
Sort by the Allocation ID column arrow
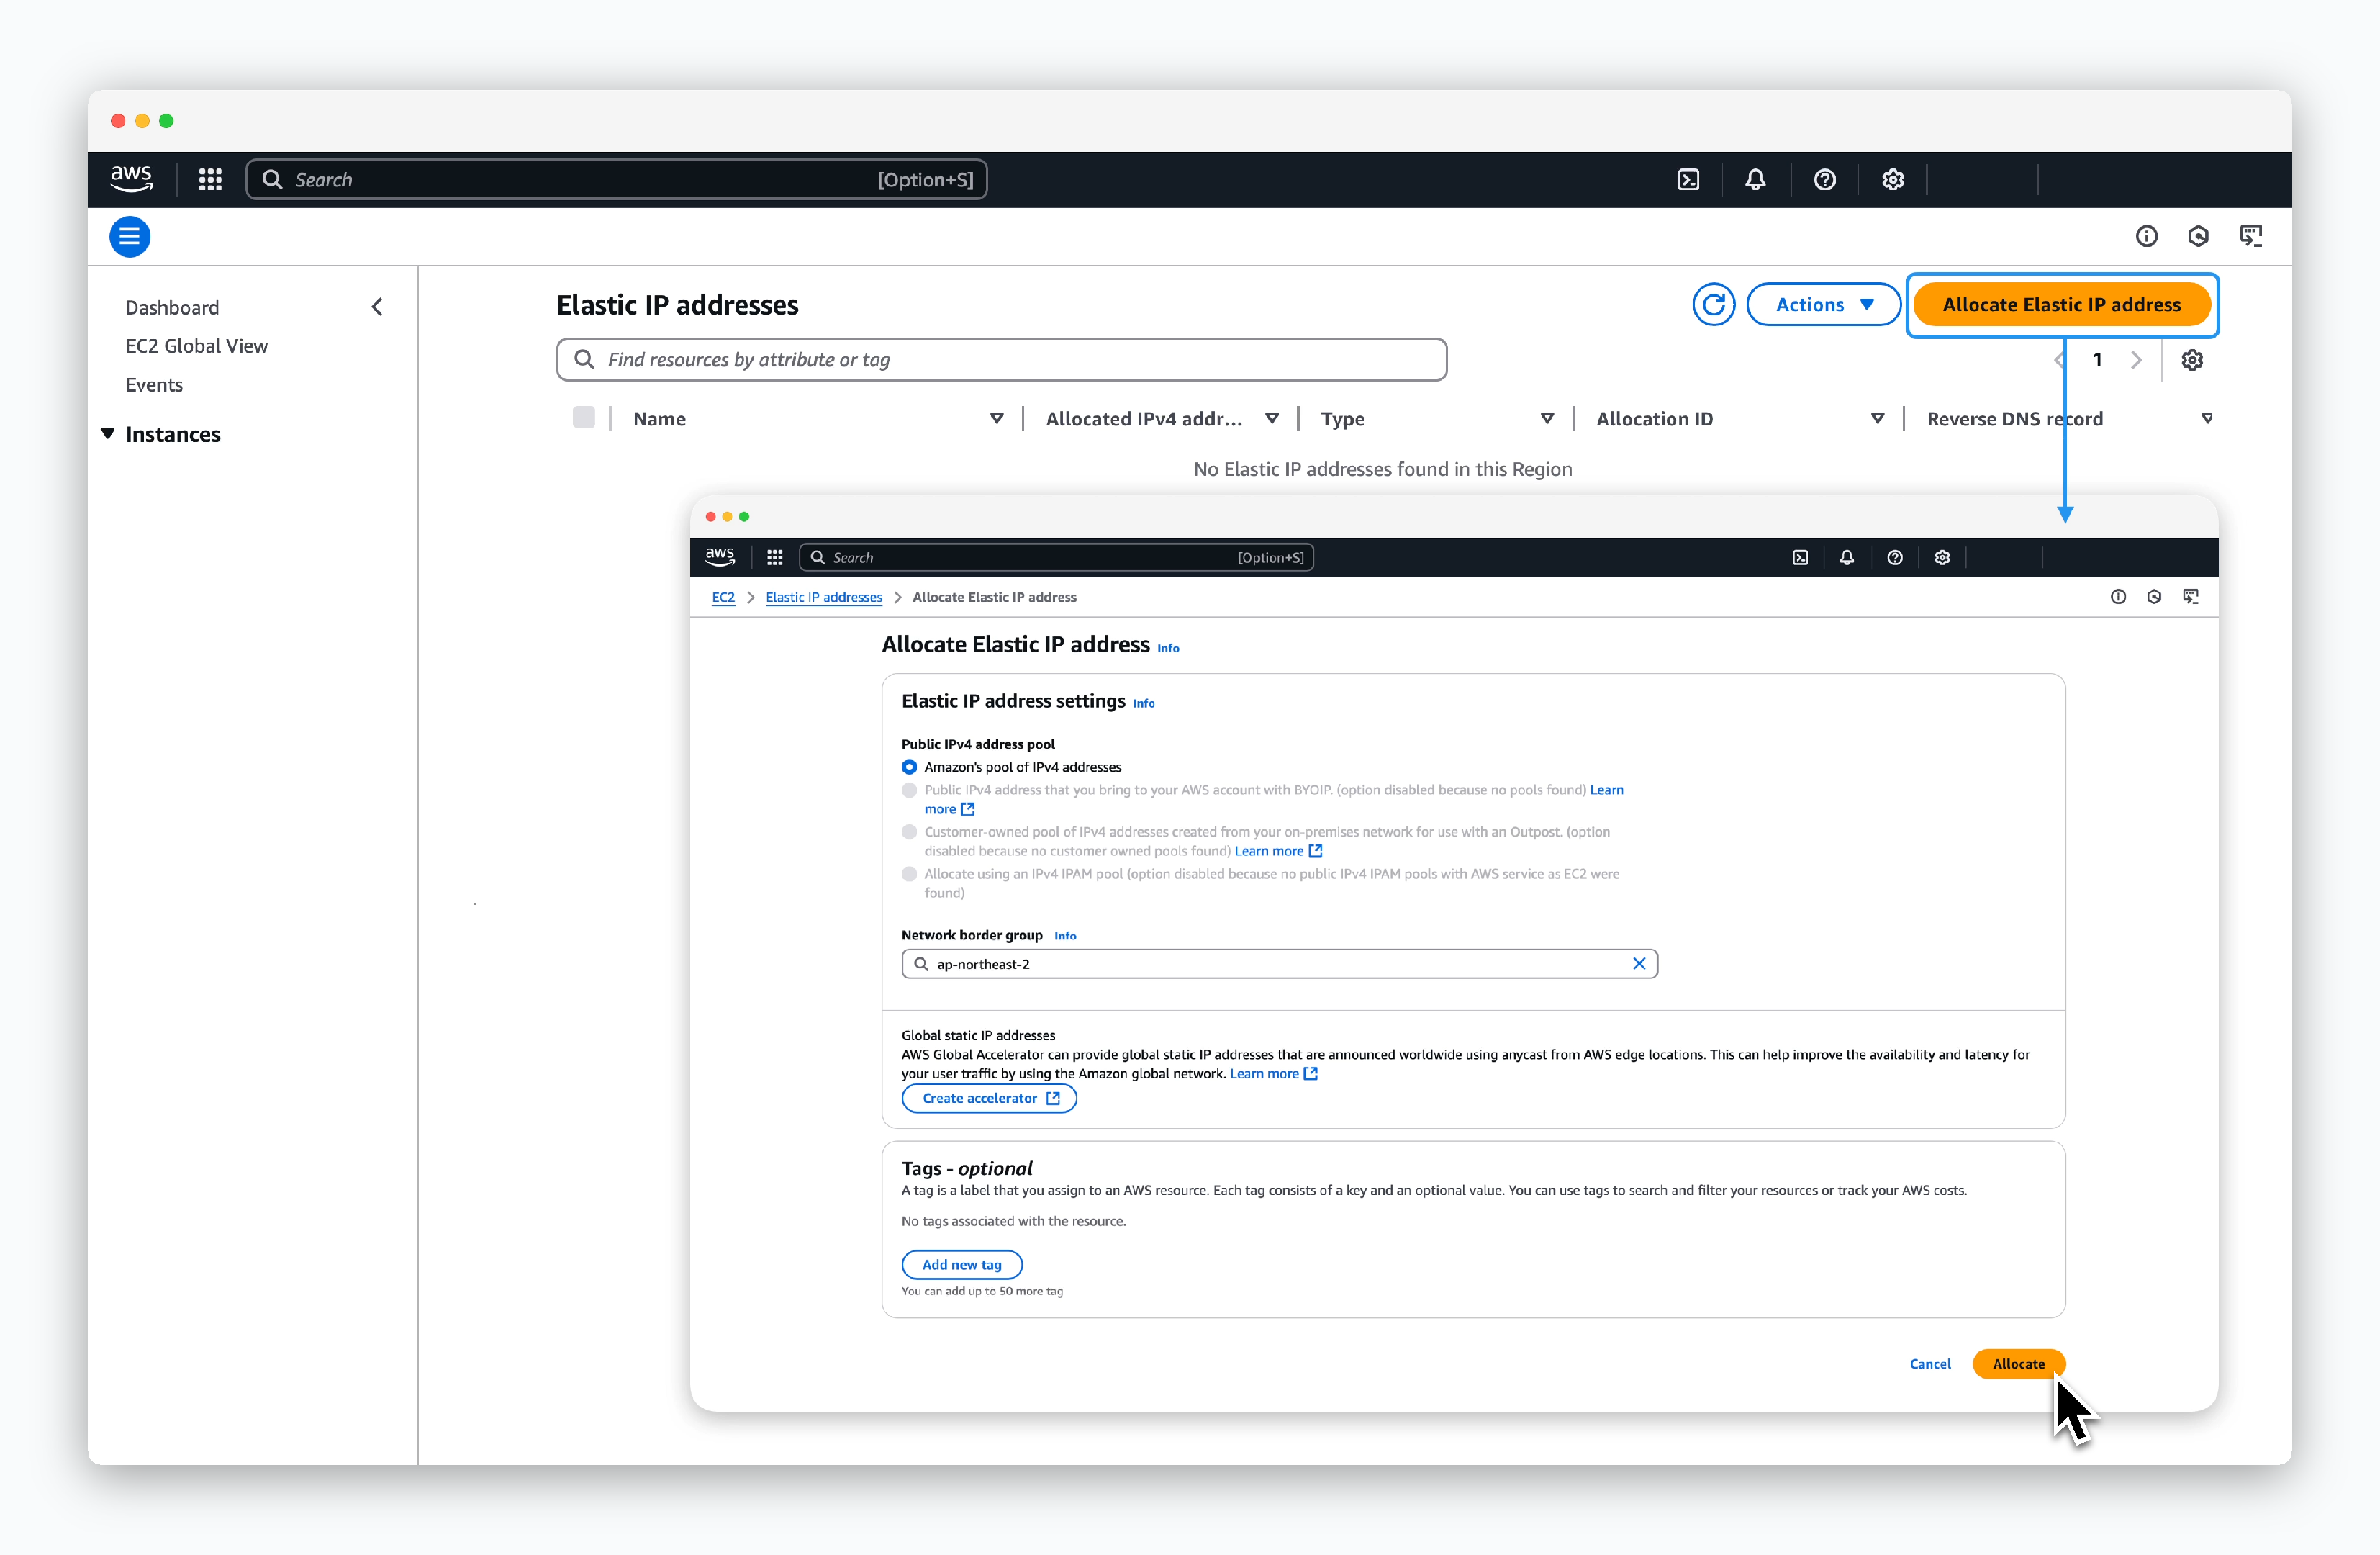(x=1877, y=419)
